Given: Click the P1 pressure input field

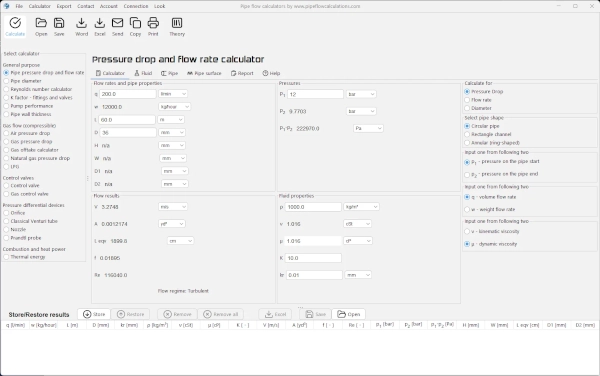Looking at the screenshot, I should tap(315, 94).
